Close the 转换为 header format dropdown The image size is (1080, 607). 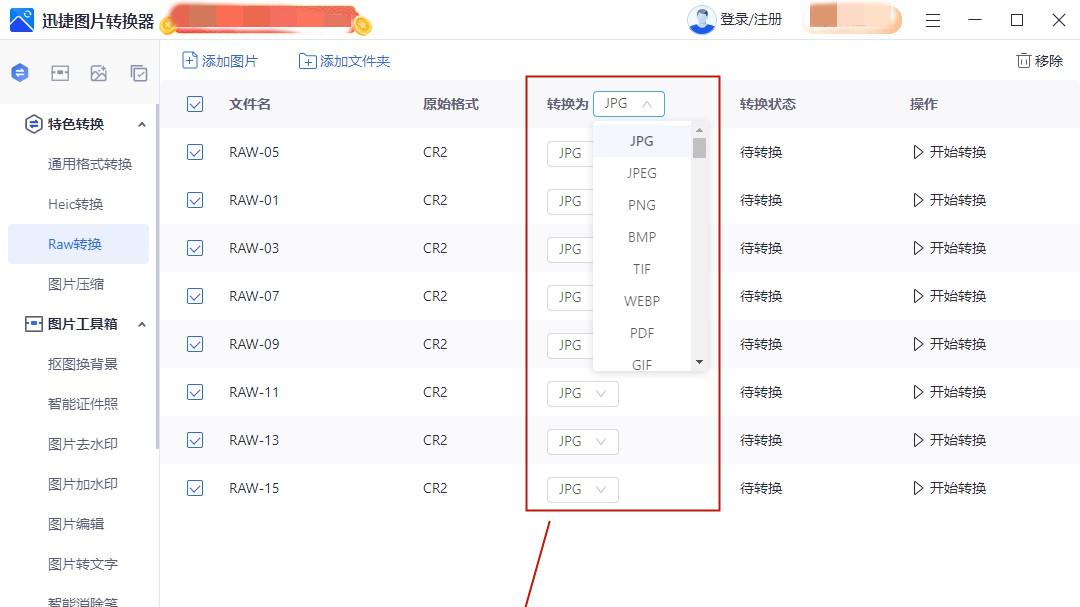click(629, 103)
